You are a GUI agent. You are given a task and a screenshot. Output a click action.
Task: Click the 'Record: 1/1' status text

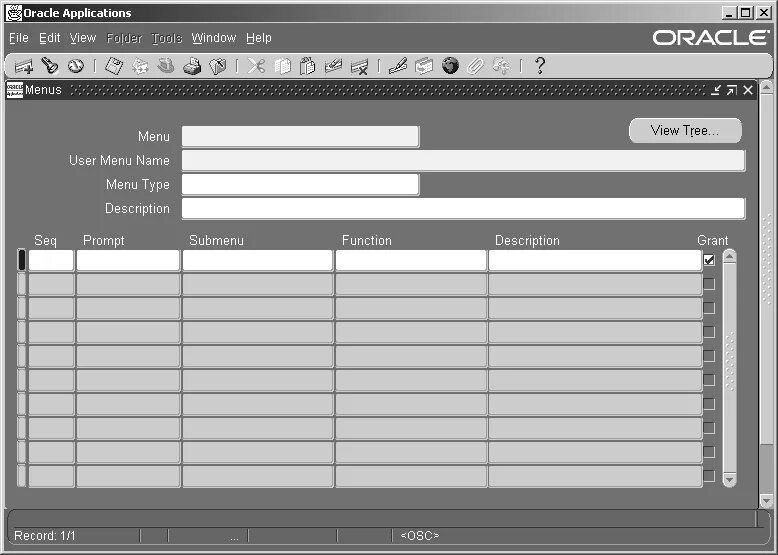pyautogui.click(x=45, y=536)
